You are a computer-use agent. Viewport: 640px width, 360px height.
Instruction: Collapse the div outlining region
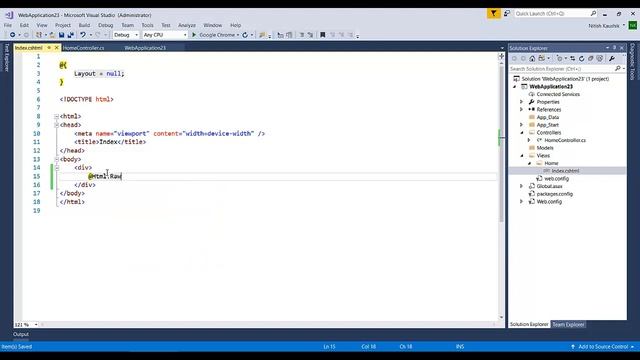(57, 168)
